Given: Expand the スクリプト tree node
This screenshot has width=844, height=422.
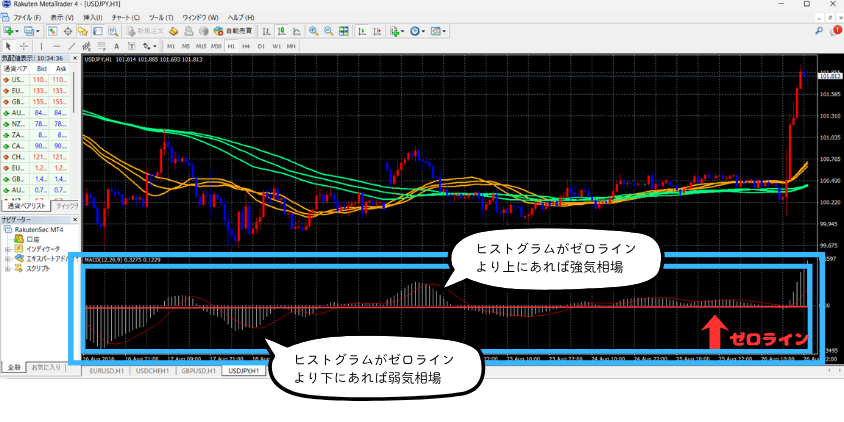Looking at the screenshot, I should pos(8,268).
